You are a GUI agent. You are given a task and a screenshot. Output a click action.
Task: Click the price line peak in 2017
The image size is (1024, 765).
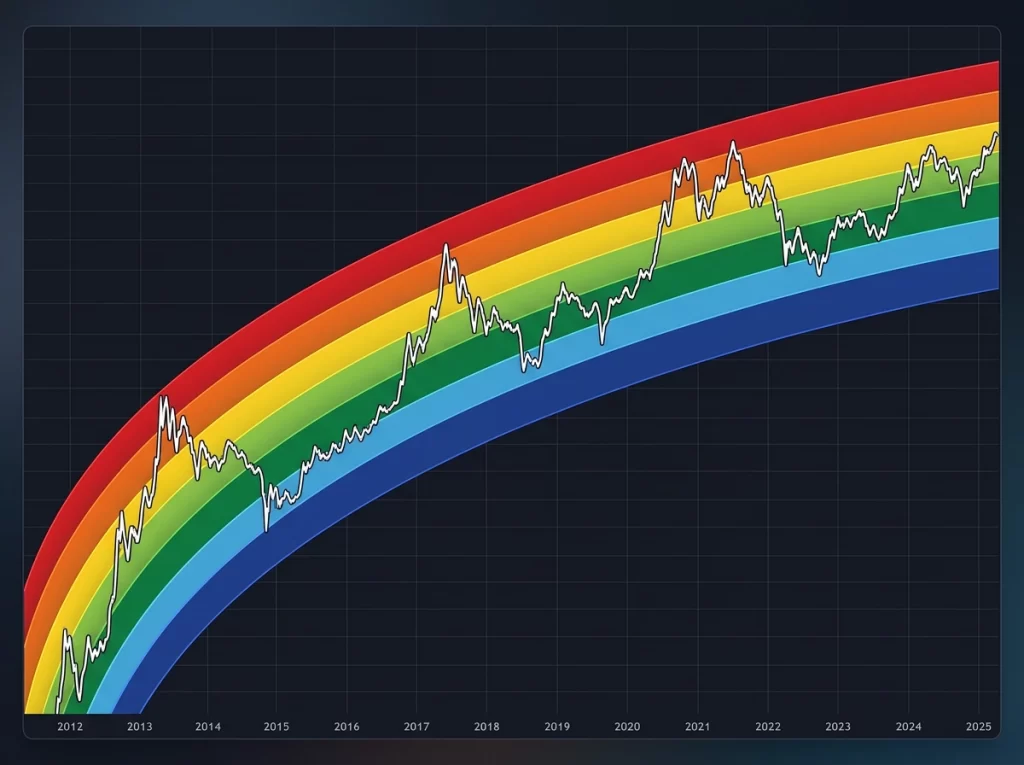coord(446,245)
